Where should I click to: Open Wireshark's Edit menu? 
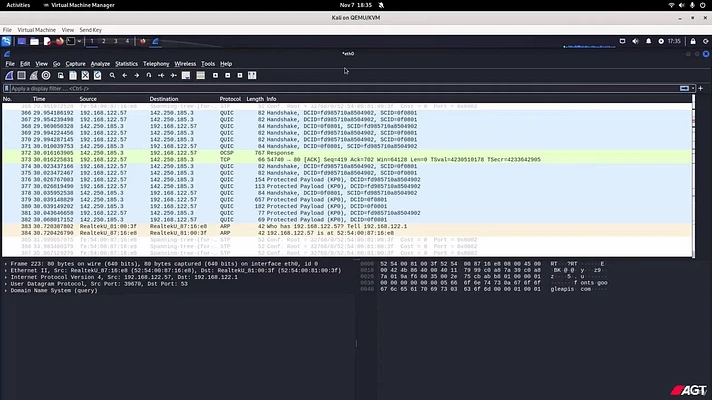(25, 64)
